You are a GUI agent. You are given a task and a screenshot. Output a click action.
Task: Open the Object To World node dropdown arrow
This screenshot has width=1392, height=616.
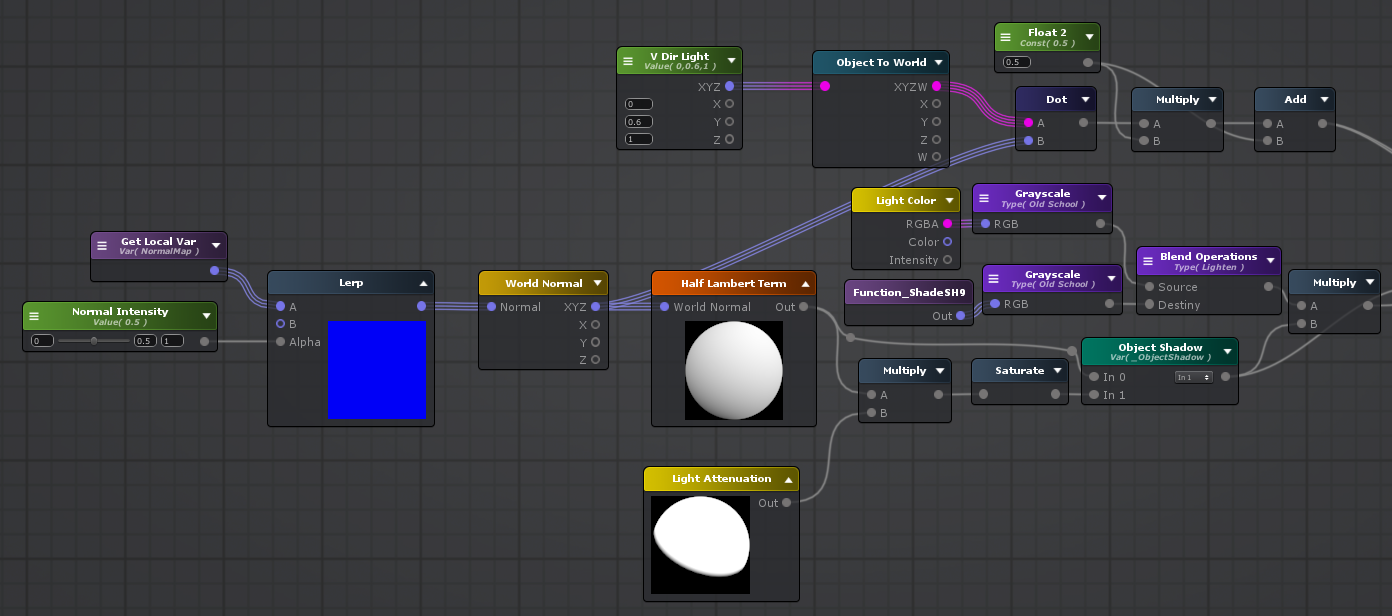(938, 63)
